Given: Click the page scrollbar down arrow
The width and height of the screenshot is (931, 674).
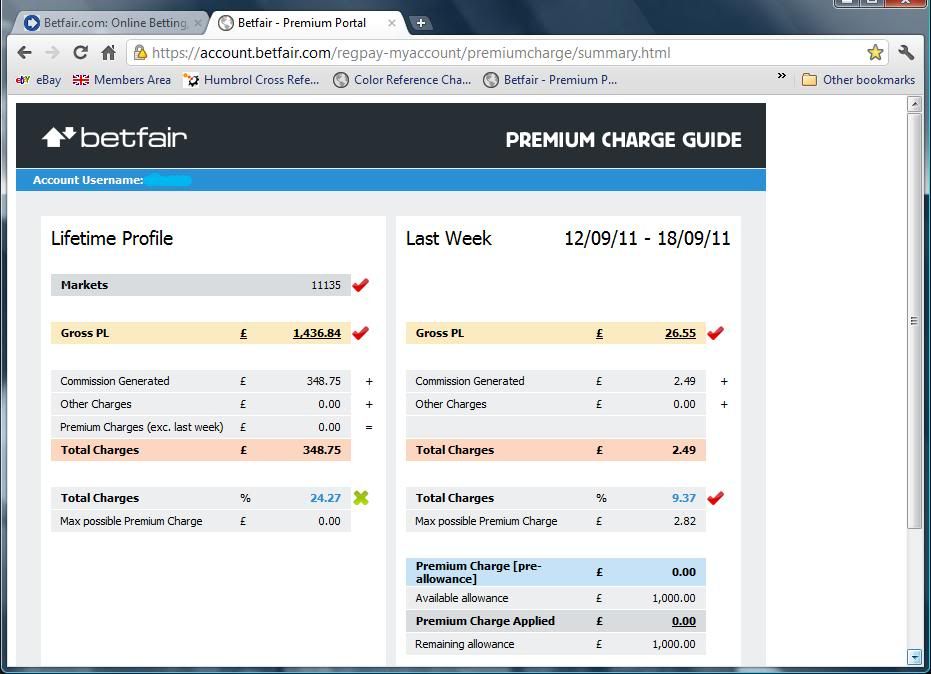Looking at the screenshot, I should pyautogui.click(x=914, y=656).
